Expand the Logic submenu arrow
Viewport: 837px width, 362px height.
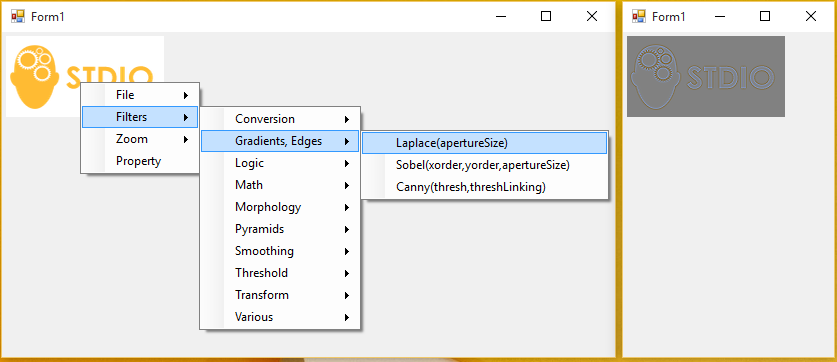[x=347, y=163]
